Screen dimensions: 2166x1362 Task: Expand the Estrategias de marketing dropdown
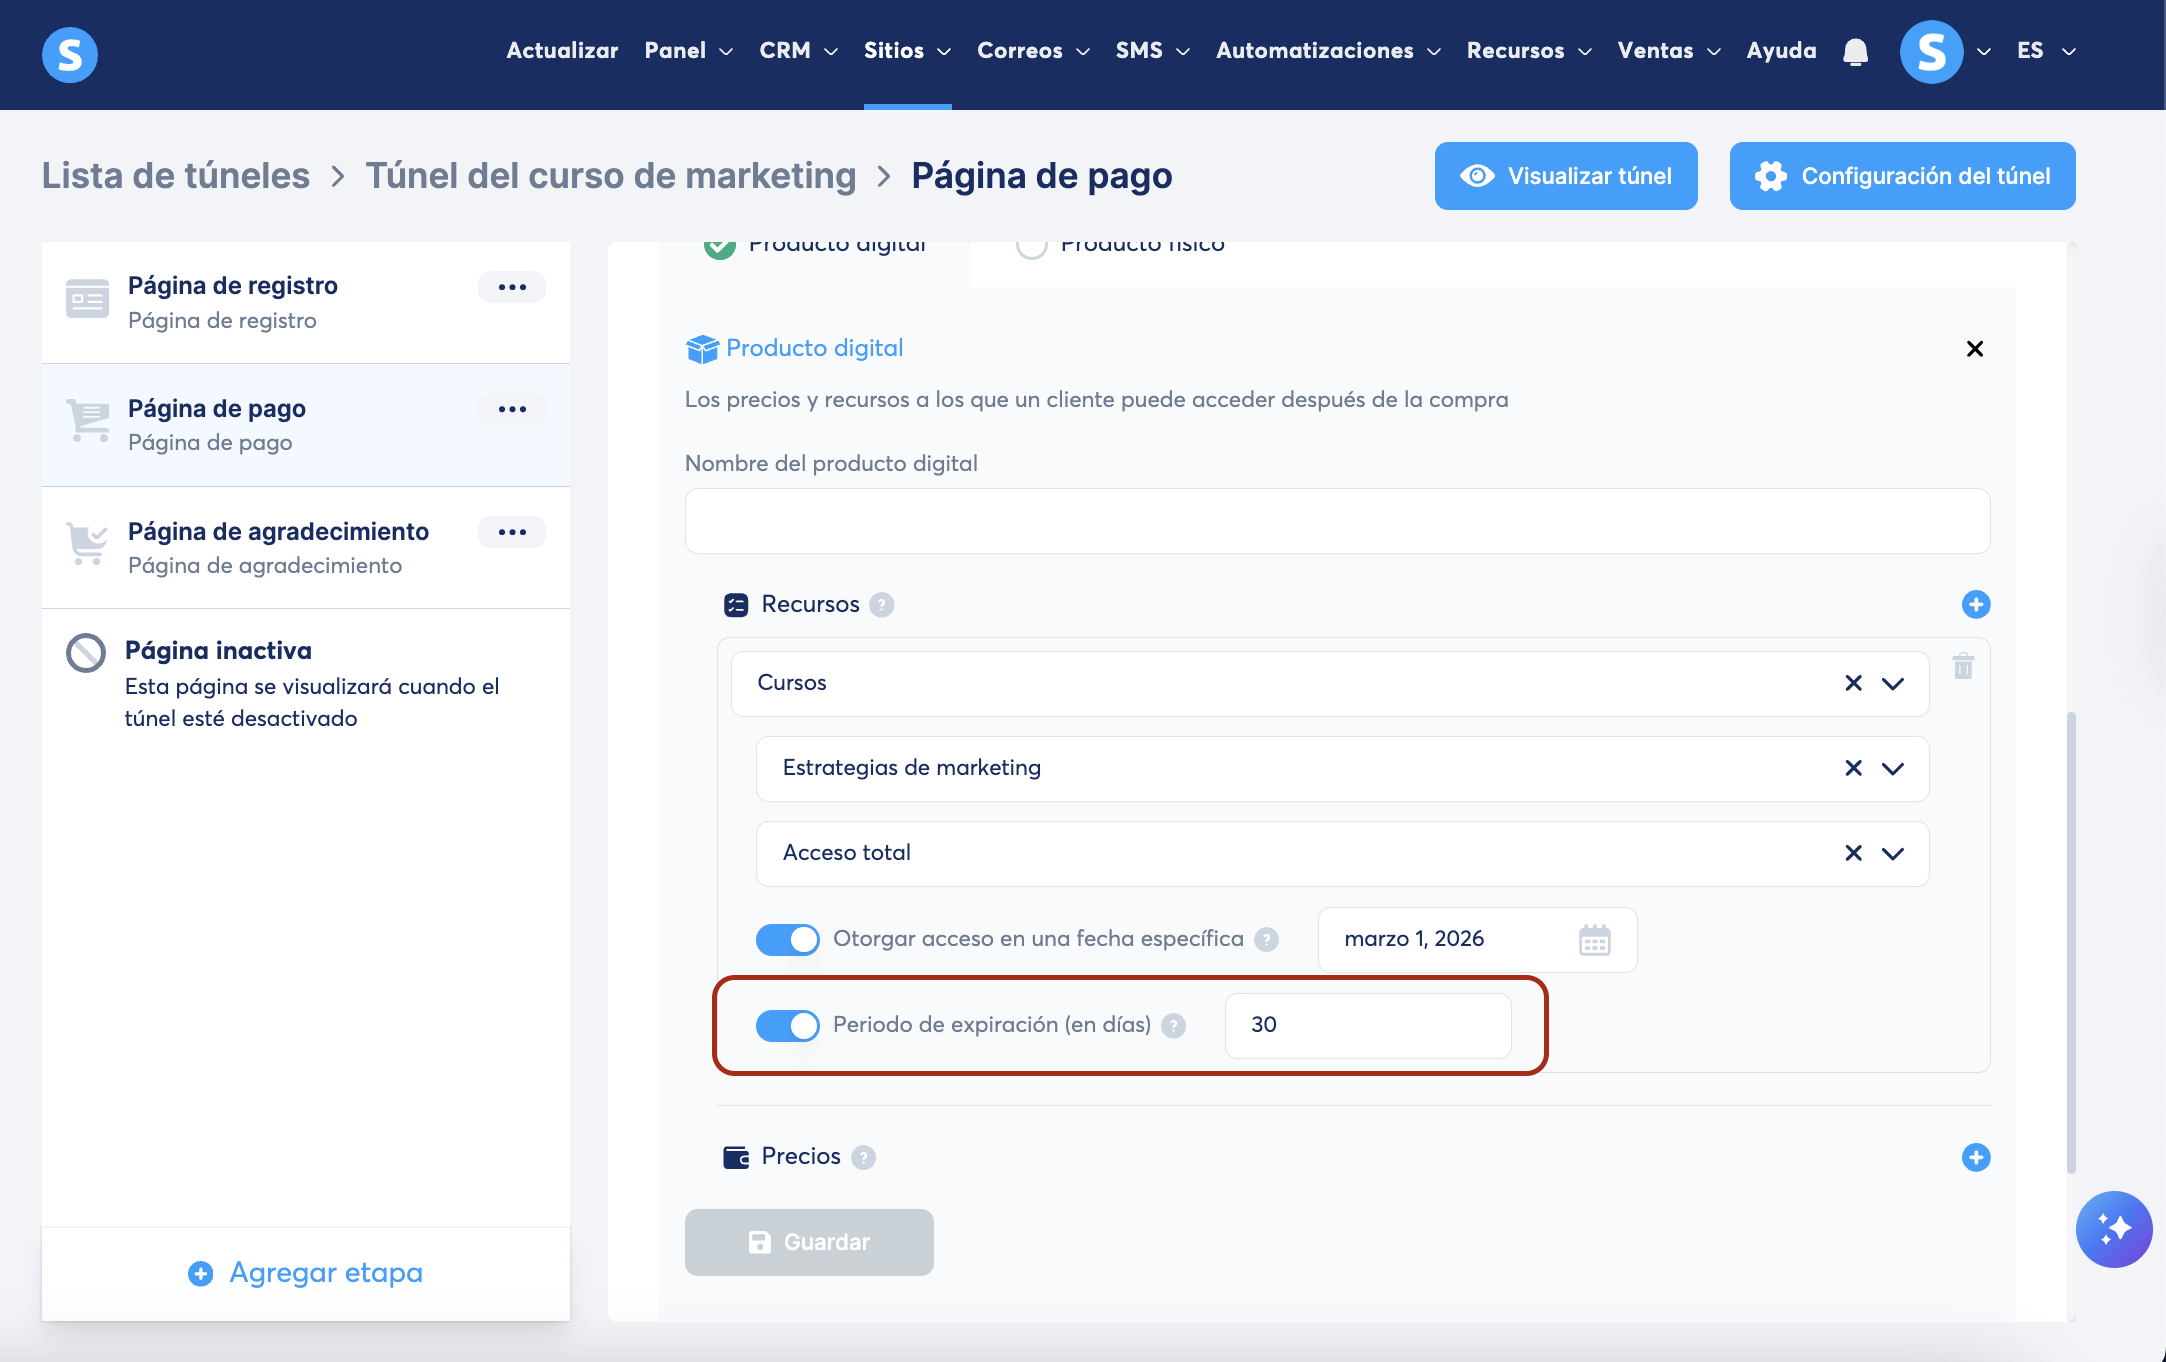coord(1892,769)
